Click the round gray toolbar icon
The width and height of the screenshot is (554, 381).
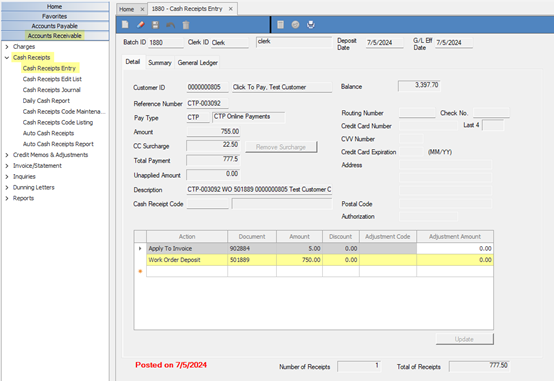tap(295, 25)
